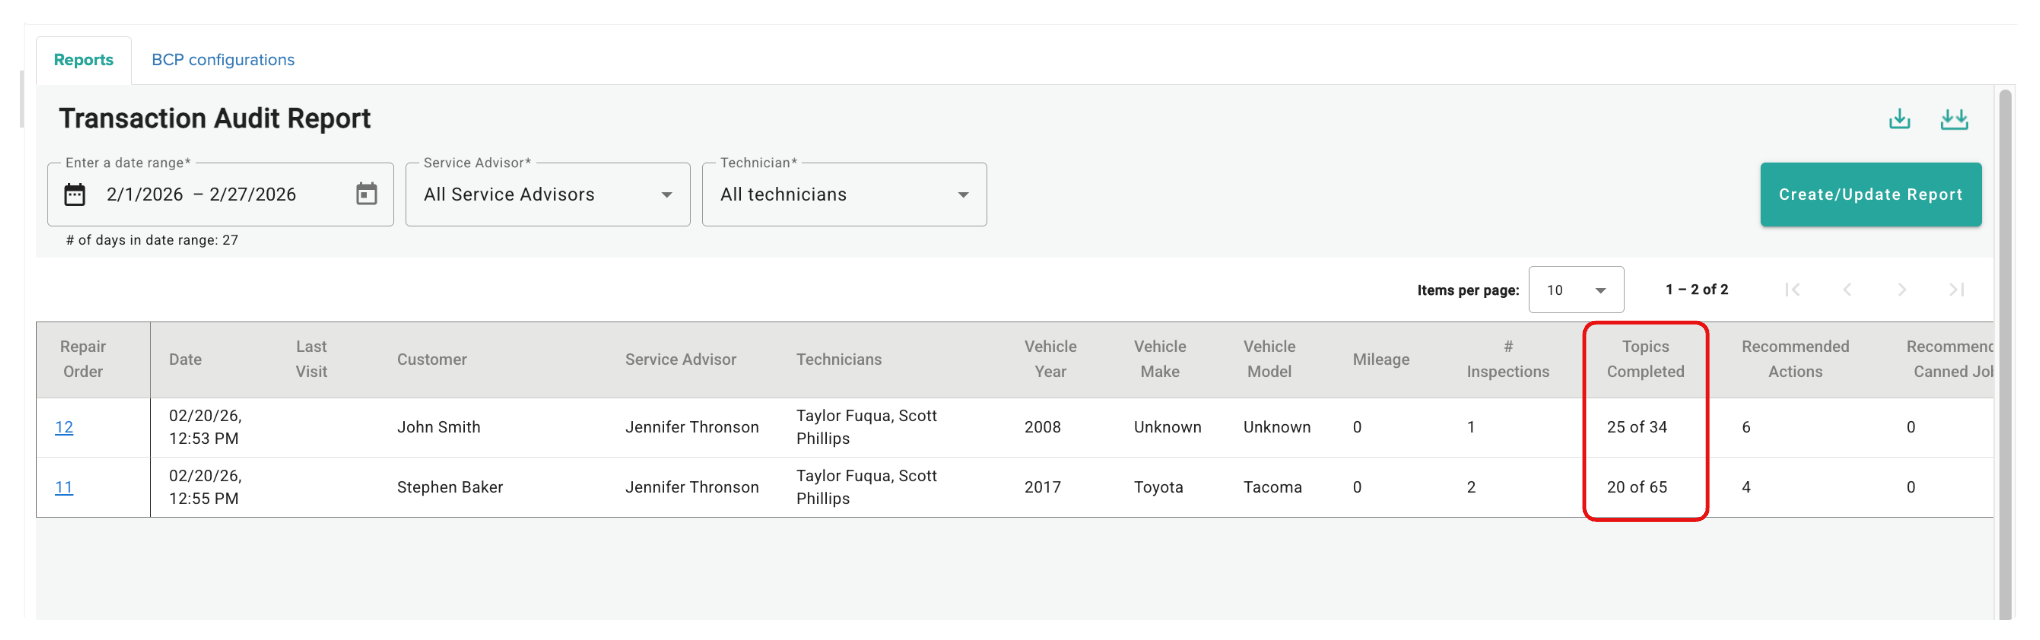This screenshot has height=640, width=2040.
Task: Click the Date column header
Action: click(x=185, y=359)
